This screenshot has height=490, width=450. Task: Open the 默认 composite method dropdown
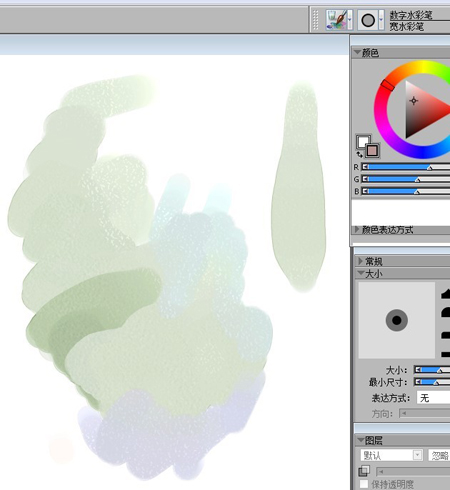tap(391, 455)
